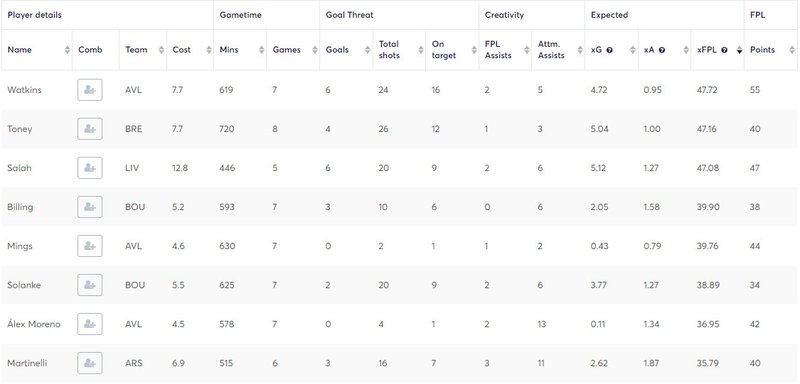This screenshot has width=800, height=384.
Task: Add Solanke via the Comb icon
Action: pos(90,285)
